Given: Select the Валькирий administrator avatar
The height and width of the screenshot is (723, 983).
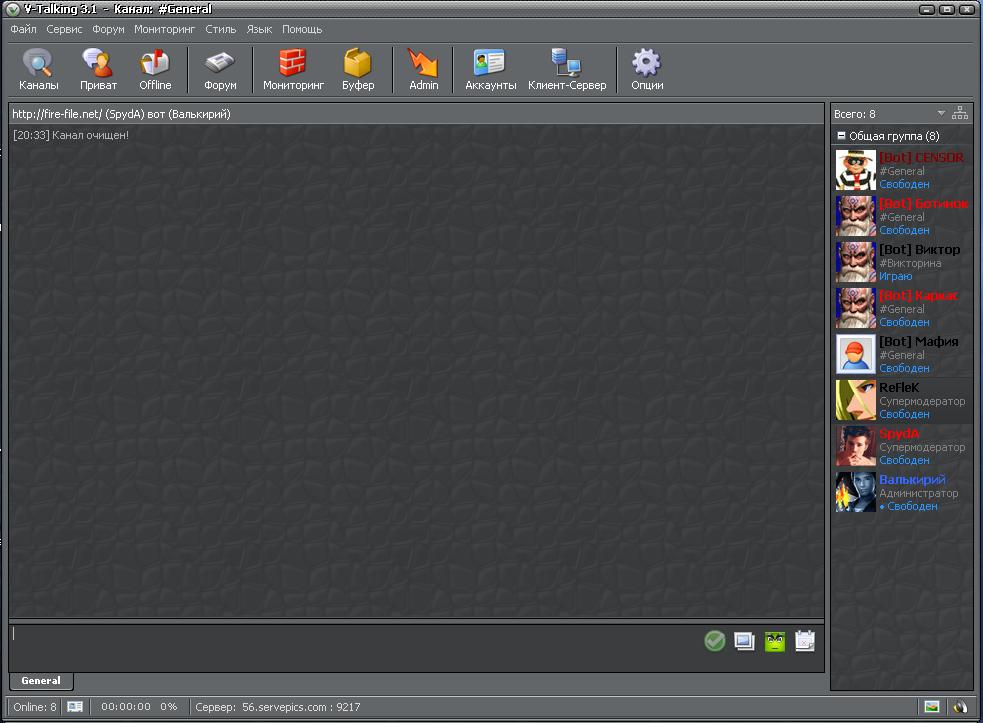Looking at the screenshot, I should click(855, 492).
